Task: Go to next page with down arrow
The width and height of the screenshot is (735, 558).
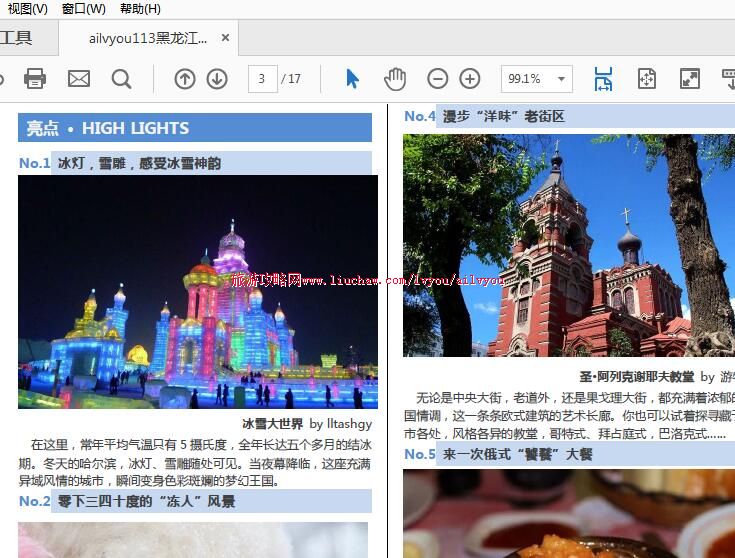Action: 217,78
